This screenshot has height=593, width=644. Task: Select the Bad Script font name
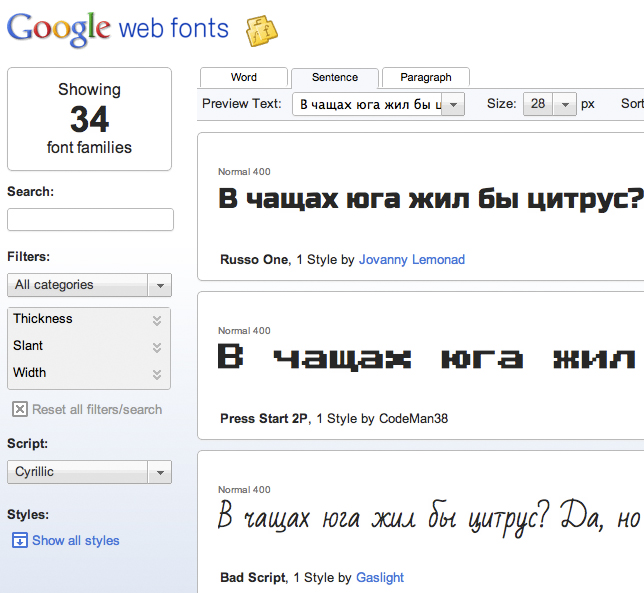[253, 577]
